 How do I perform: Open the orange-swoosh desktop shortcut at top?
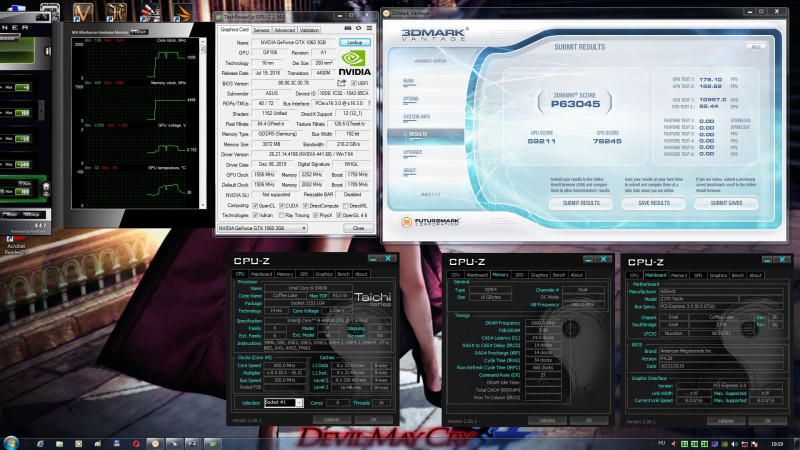(182, 12)
